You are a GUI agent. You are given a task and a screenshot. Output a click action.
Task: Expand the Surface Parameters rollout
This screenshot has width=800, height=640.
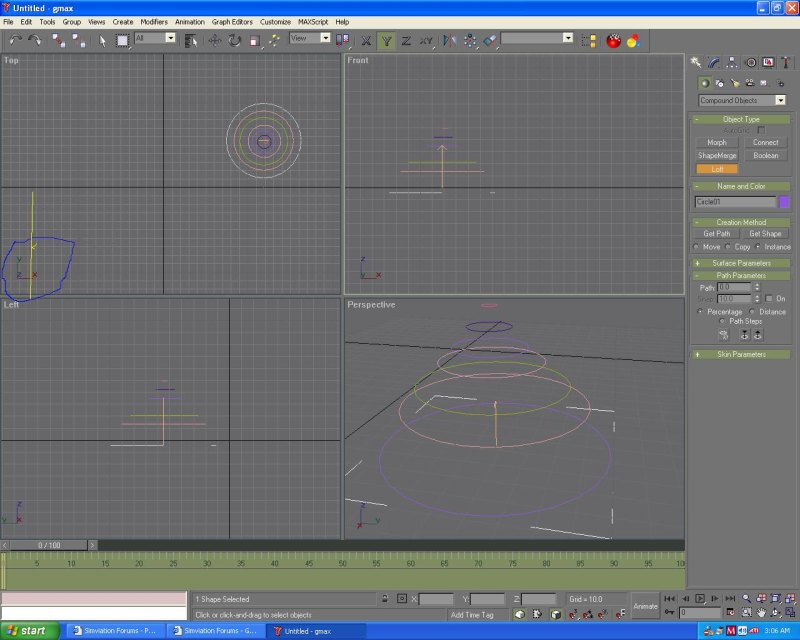tap(740, 263)
